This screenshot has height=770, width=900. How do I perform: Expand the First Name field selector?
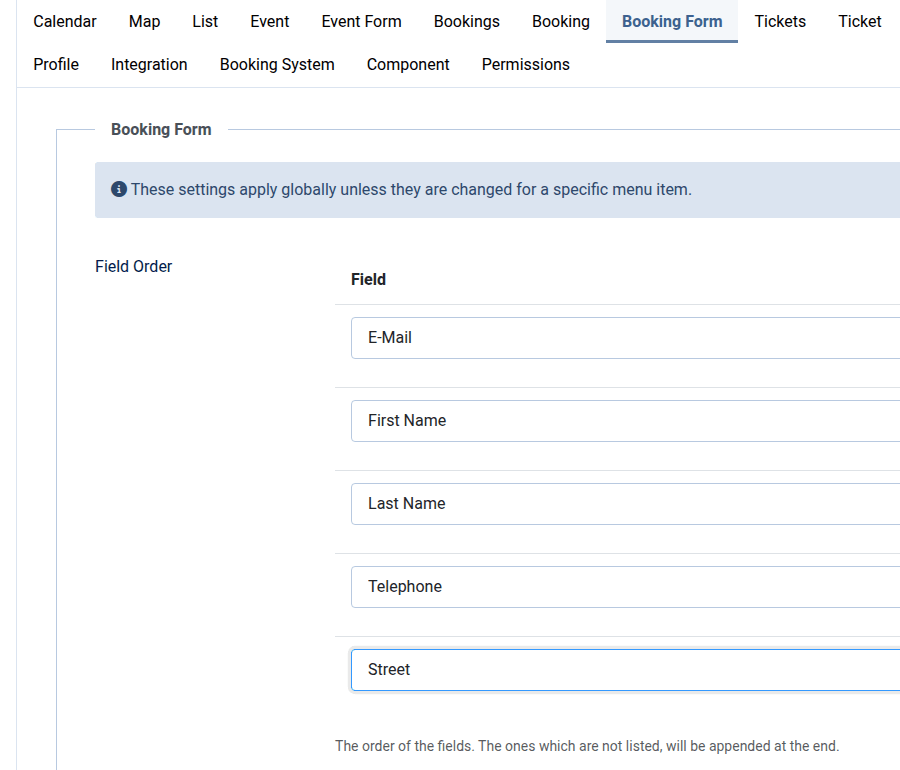tap(625, 421)
